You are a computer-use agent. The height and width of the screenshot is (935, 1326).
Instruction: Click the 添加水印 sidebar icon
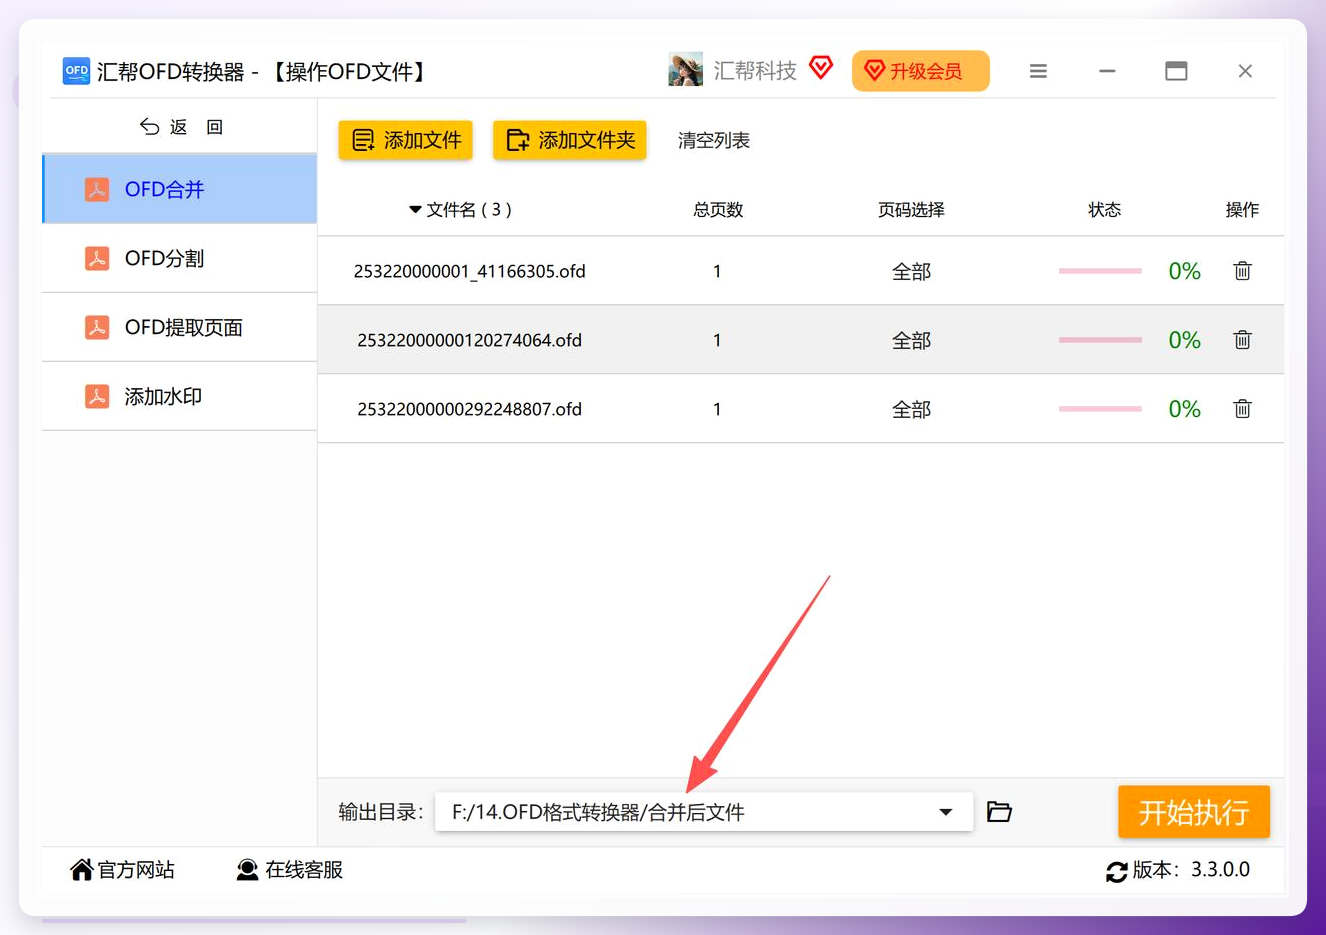pos(97,396)
